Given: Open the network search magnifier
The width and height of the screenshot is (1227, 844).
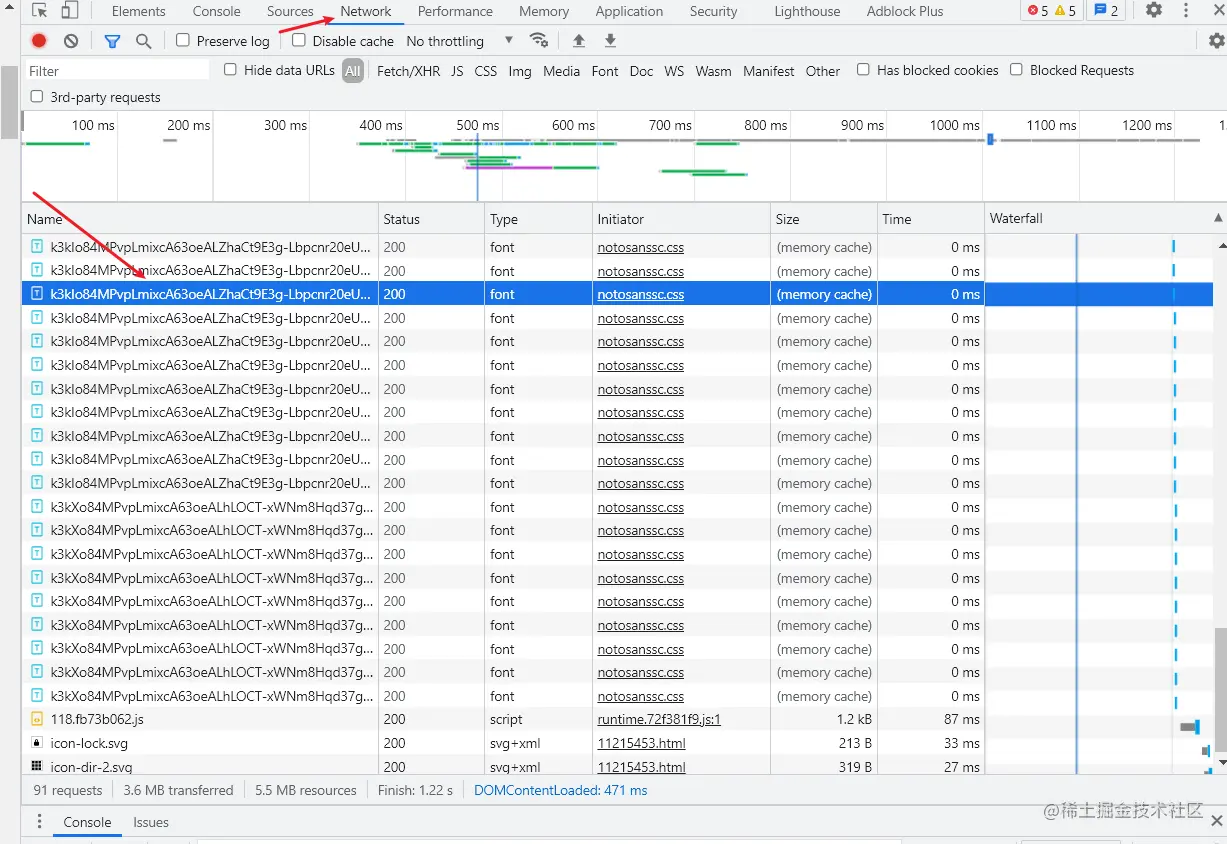Looking at the screenshot, I should 144,41.
